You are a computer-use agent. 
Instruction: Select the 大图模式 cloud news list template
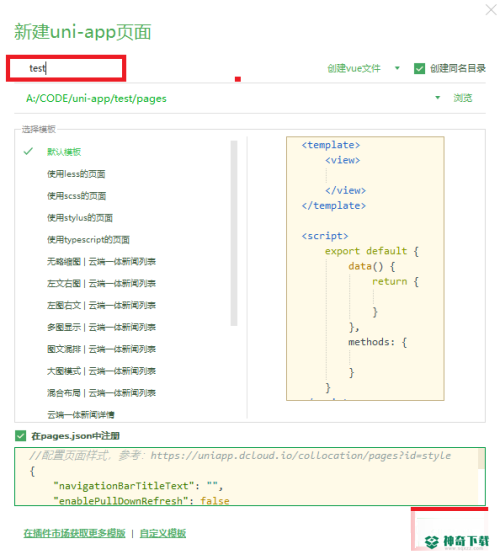click(101, 371)
